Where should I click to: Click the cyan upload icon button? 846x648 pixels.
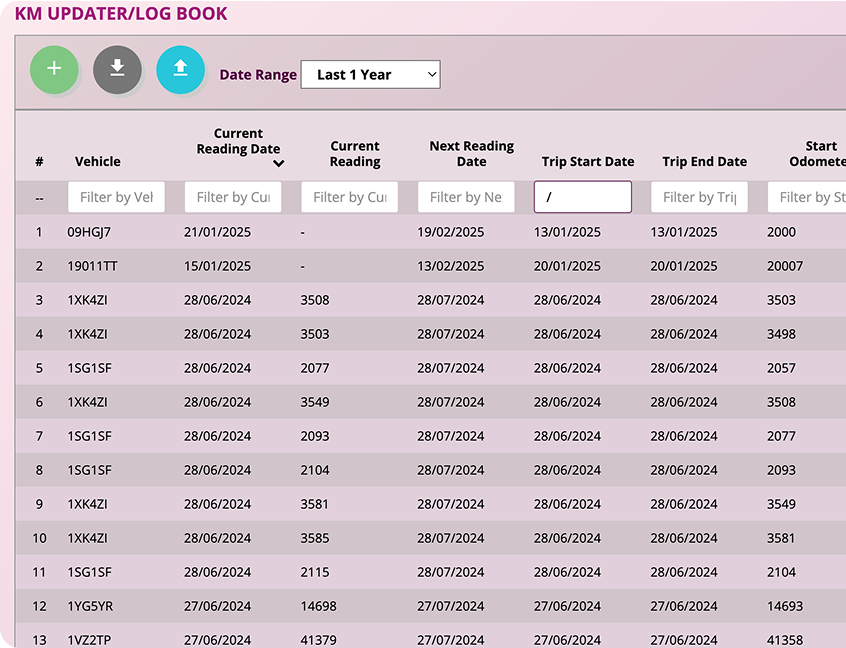[x=180, y=70]
